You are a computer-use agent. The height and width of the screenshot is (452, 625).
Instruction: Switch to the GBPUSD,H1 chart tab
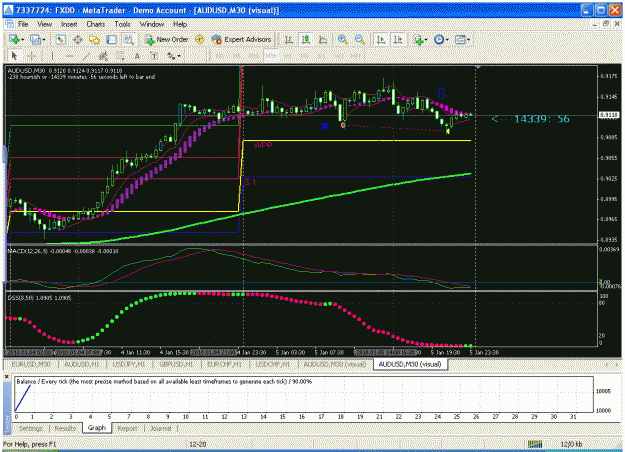coord(176,364)
